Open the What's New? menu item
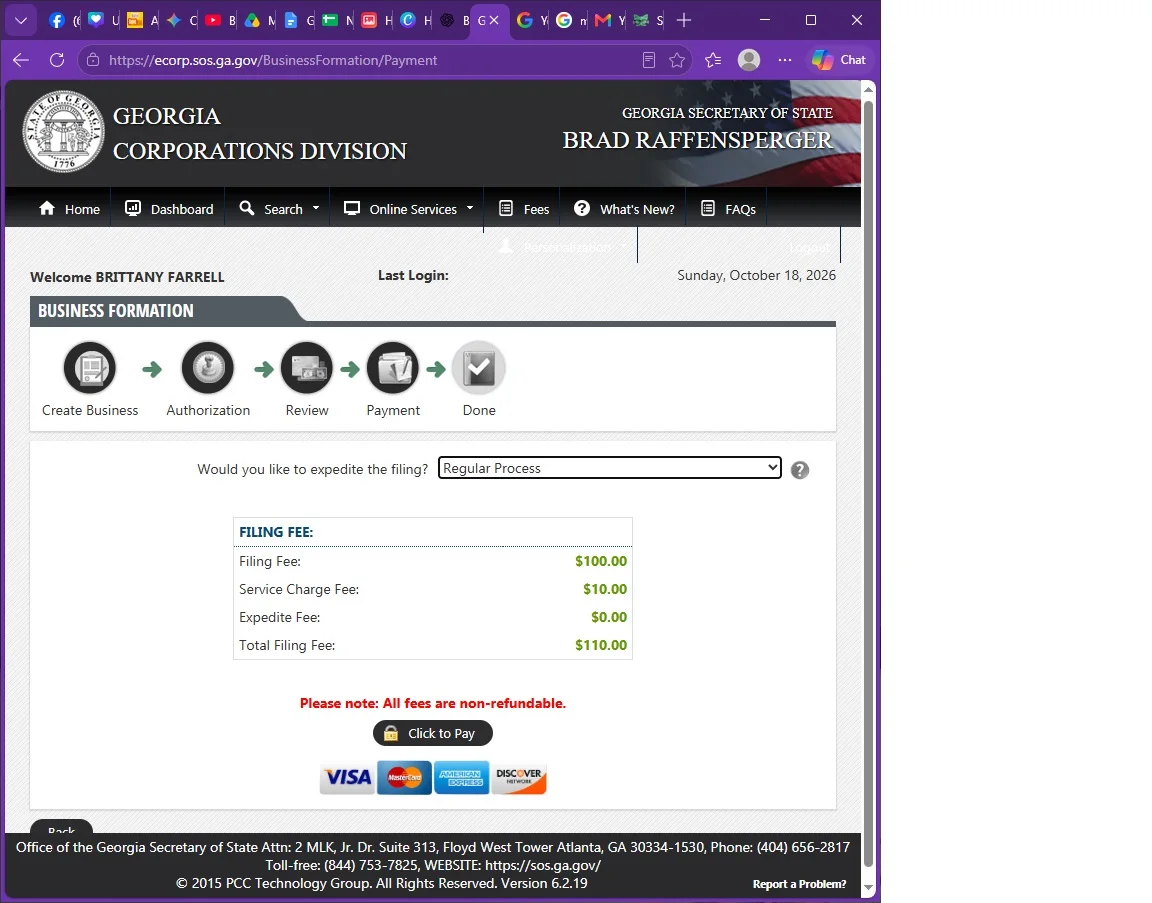This screenshot has width=1152, height=903. click(624, 209)
